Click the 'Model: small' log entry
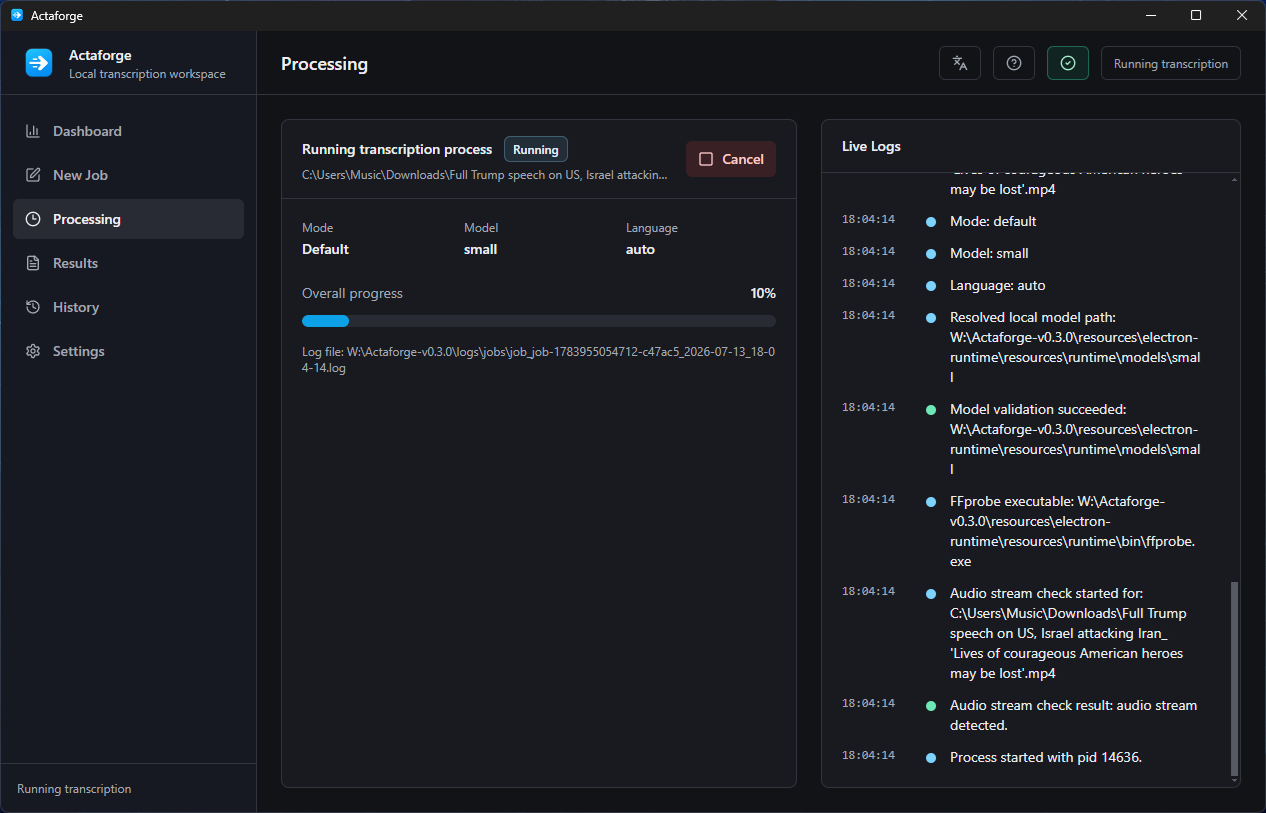1266x813 pixels. pos(989,253)
